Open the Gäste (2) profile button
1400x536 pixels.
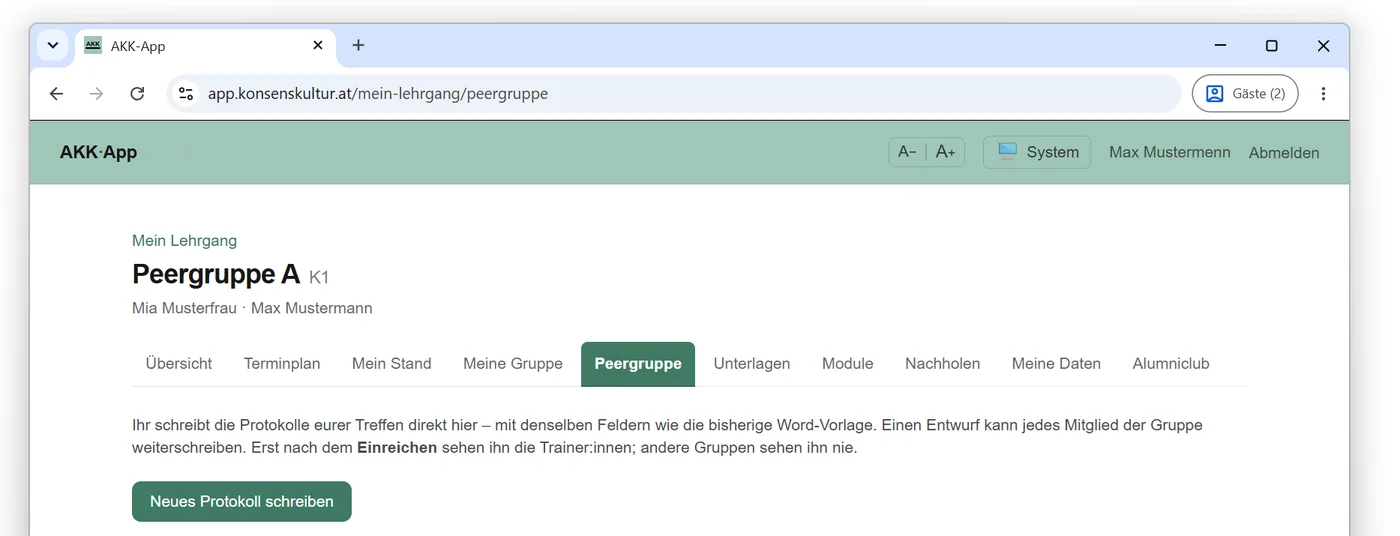point(1245,94)
